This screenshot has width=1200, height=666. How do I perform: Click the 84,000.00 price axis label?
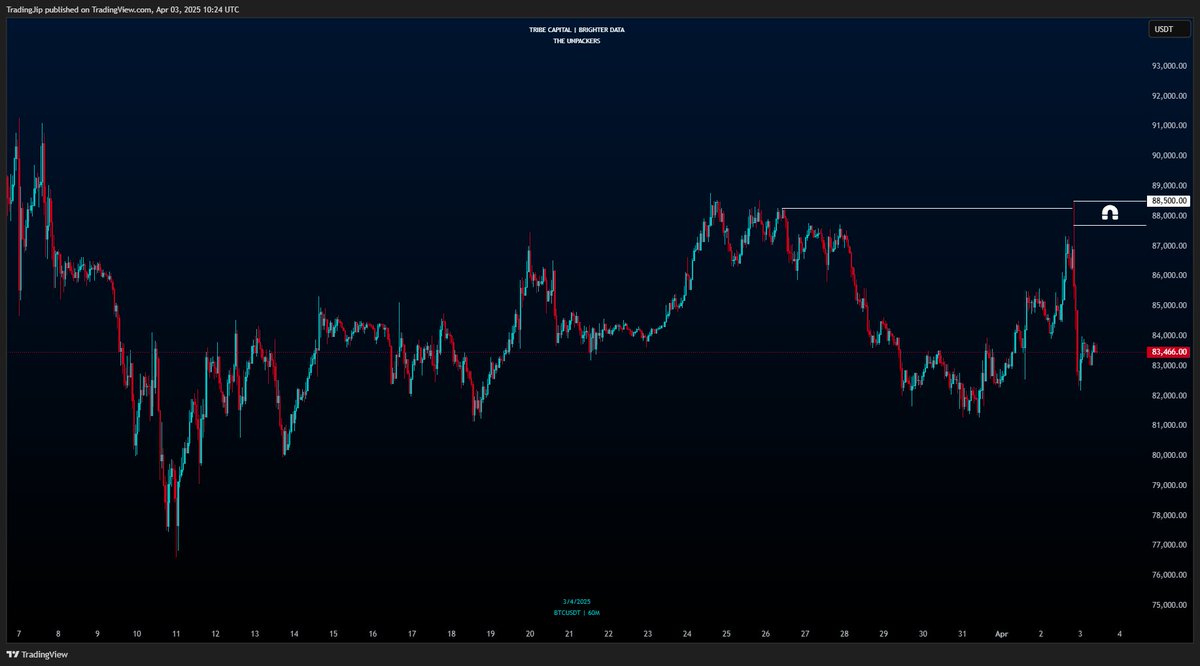tap(1169, 336)
